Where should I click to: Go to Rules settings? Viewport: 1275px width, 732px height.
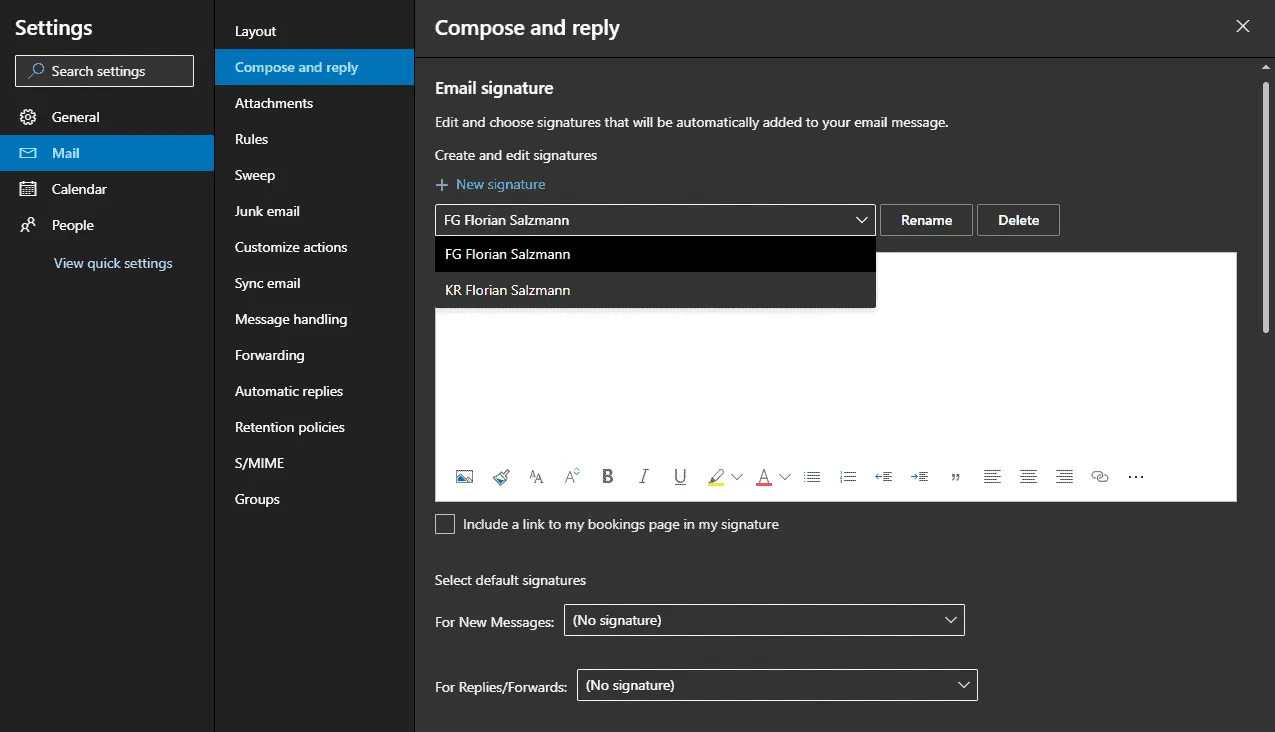pyautogui.click(x=314, y=139)
